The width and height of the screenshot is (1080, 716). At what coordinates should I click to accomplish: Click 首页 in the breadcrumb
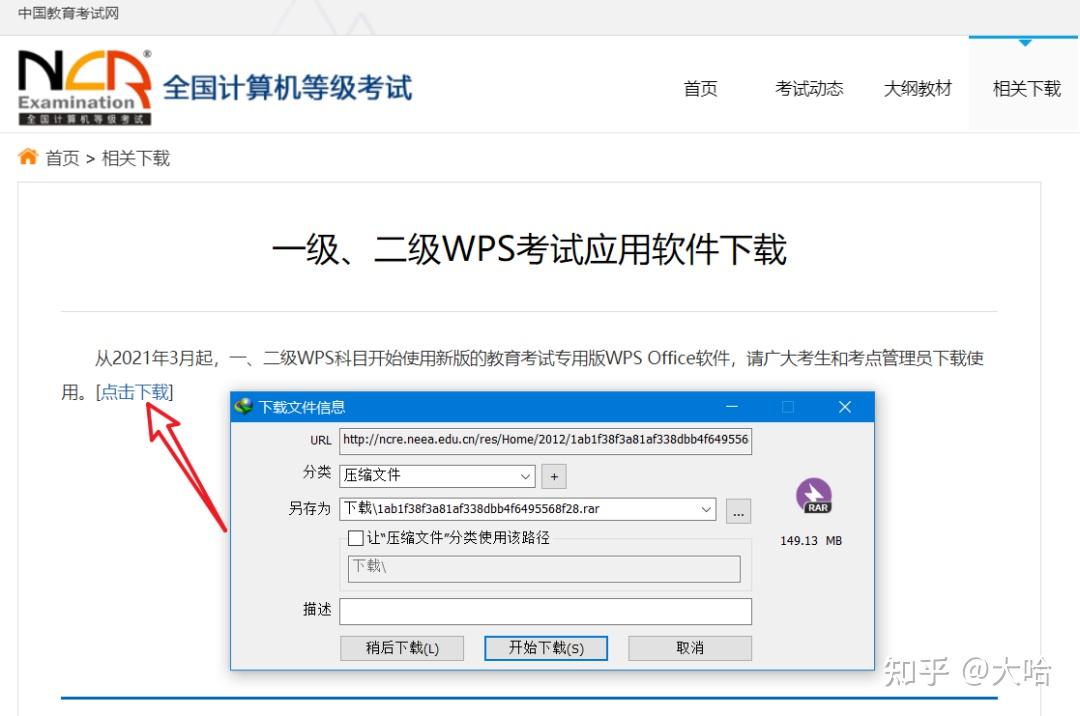63,158
